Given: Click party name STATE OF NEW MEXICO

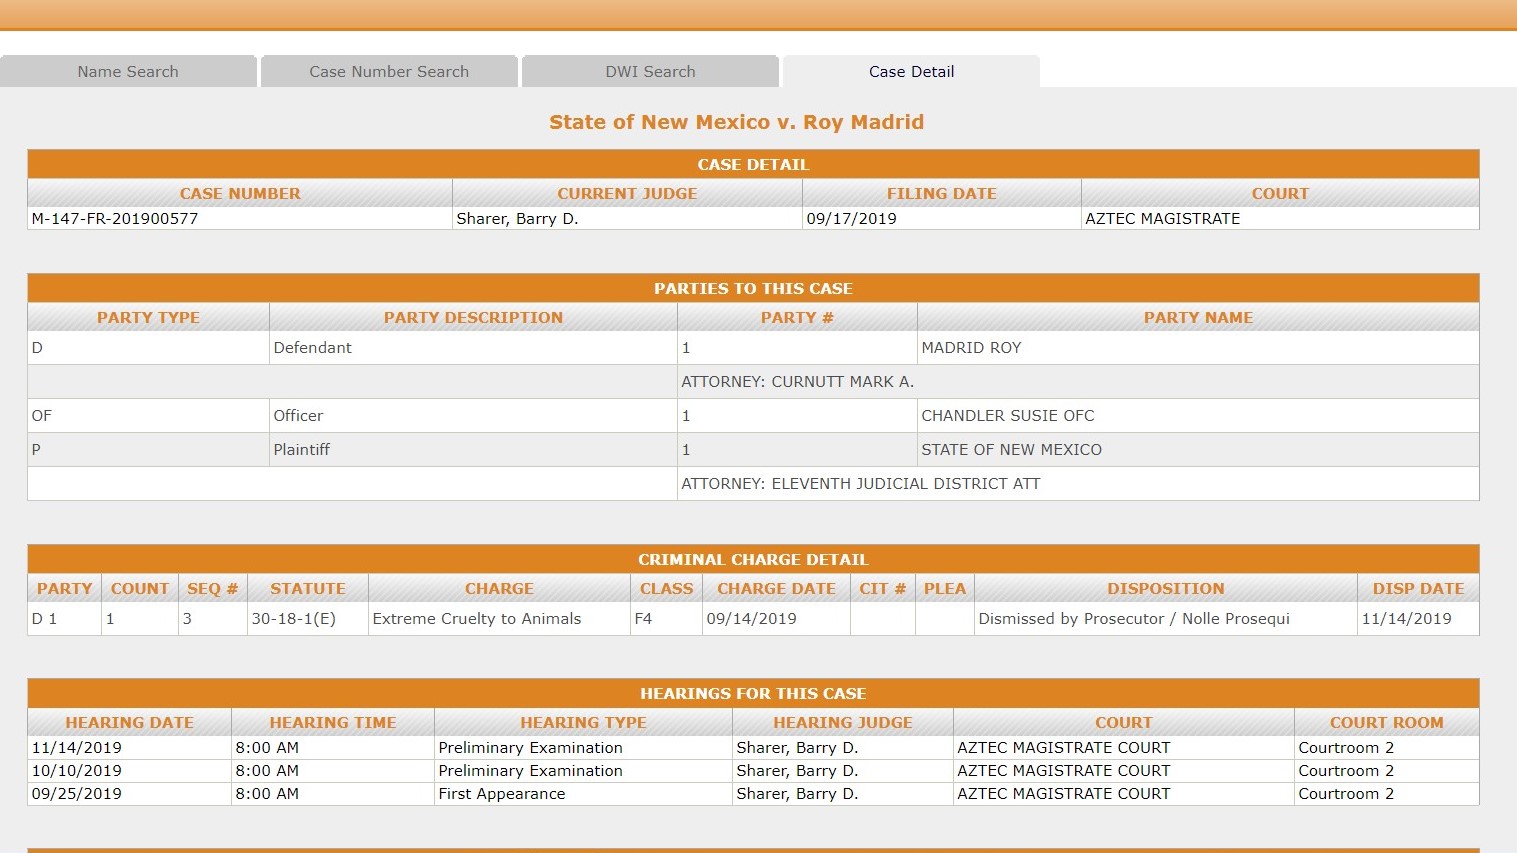Looking at the screenshot, I should [1011, 450].
